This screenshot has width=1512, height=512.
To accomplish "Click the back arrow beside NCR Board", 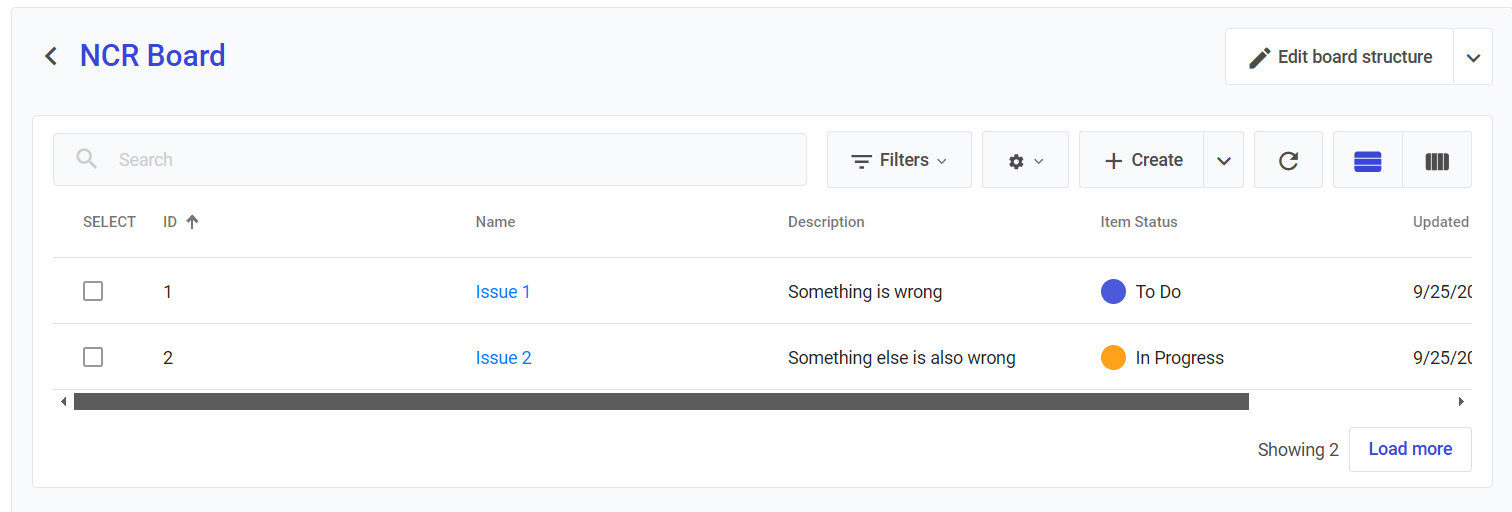I will pos(51,56).
